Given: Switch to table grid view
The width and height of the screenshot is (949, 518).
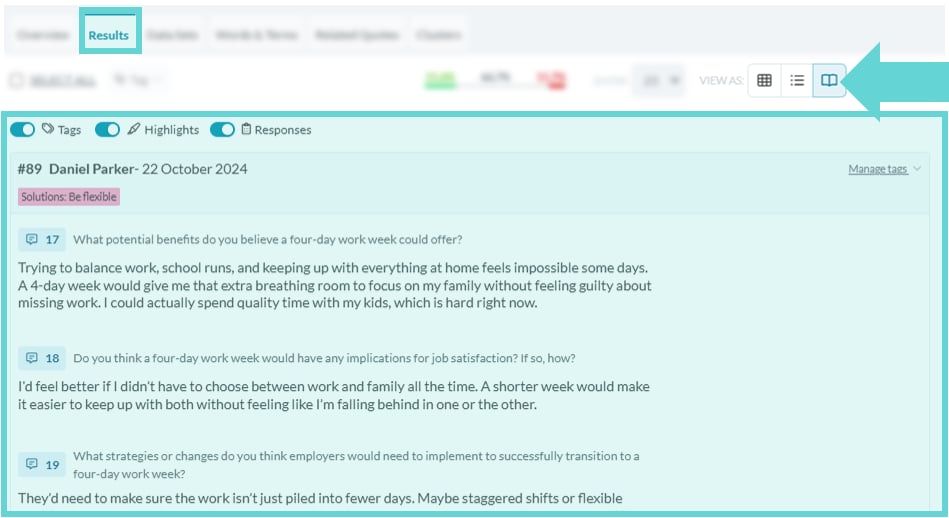Looking at the screenshot, I should (x=764, y=80).
